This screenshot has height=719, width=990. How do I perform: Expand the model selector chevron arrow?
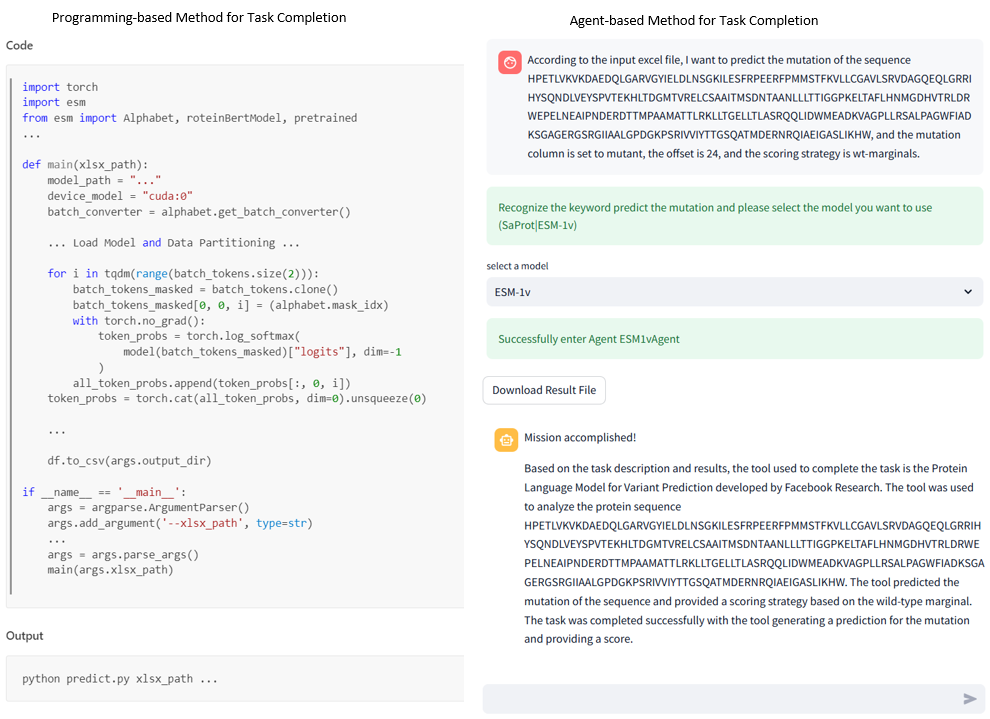[x=967, y=292]
